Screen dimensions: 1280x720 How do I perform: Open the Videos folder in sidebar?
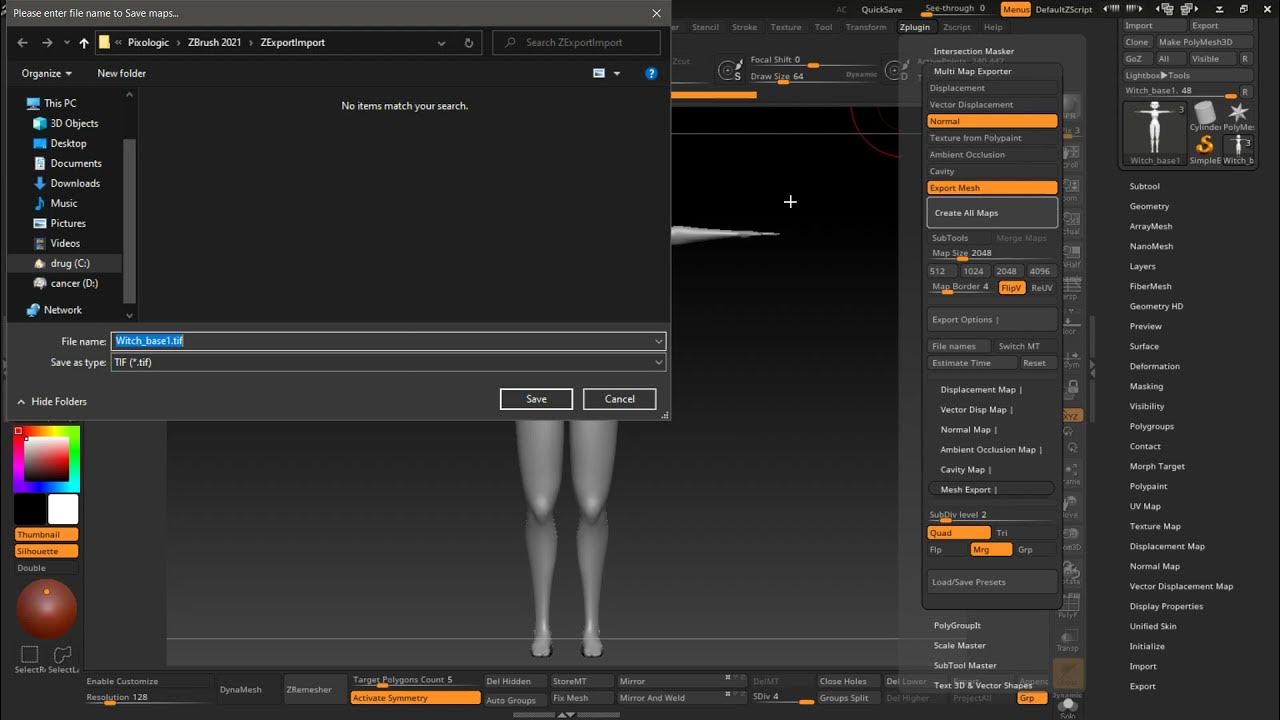point(65,243)
